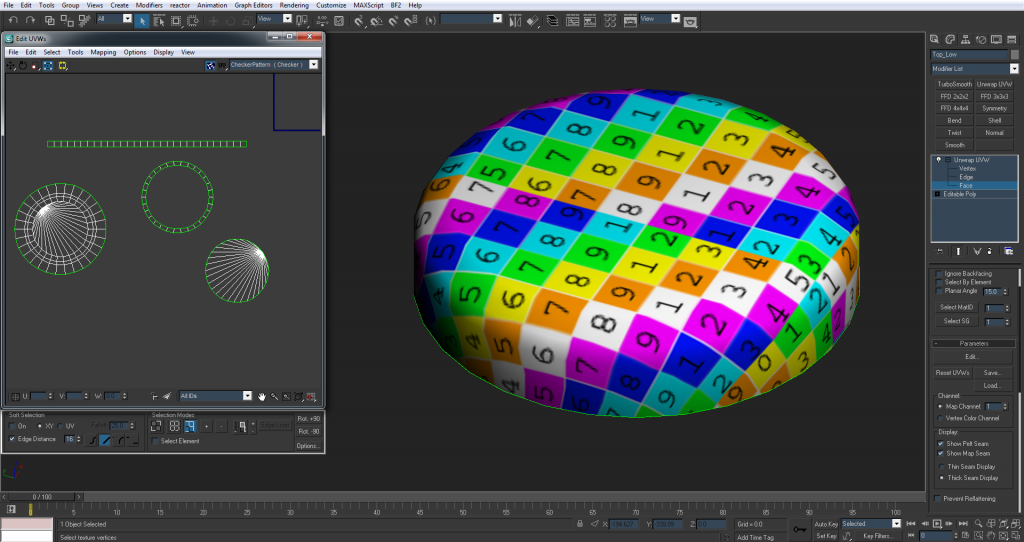Click the Zoom magnifier in Edit UVWs

(273, 396)
